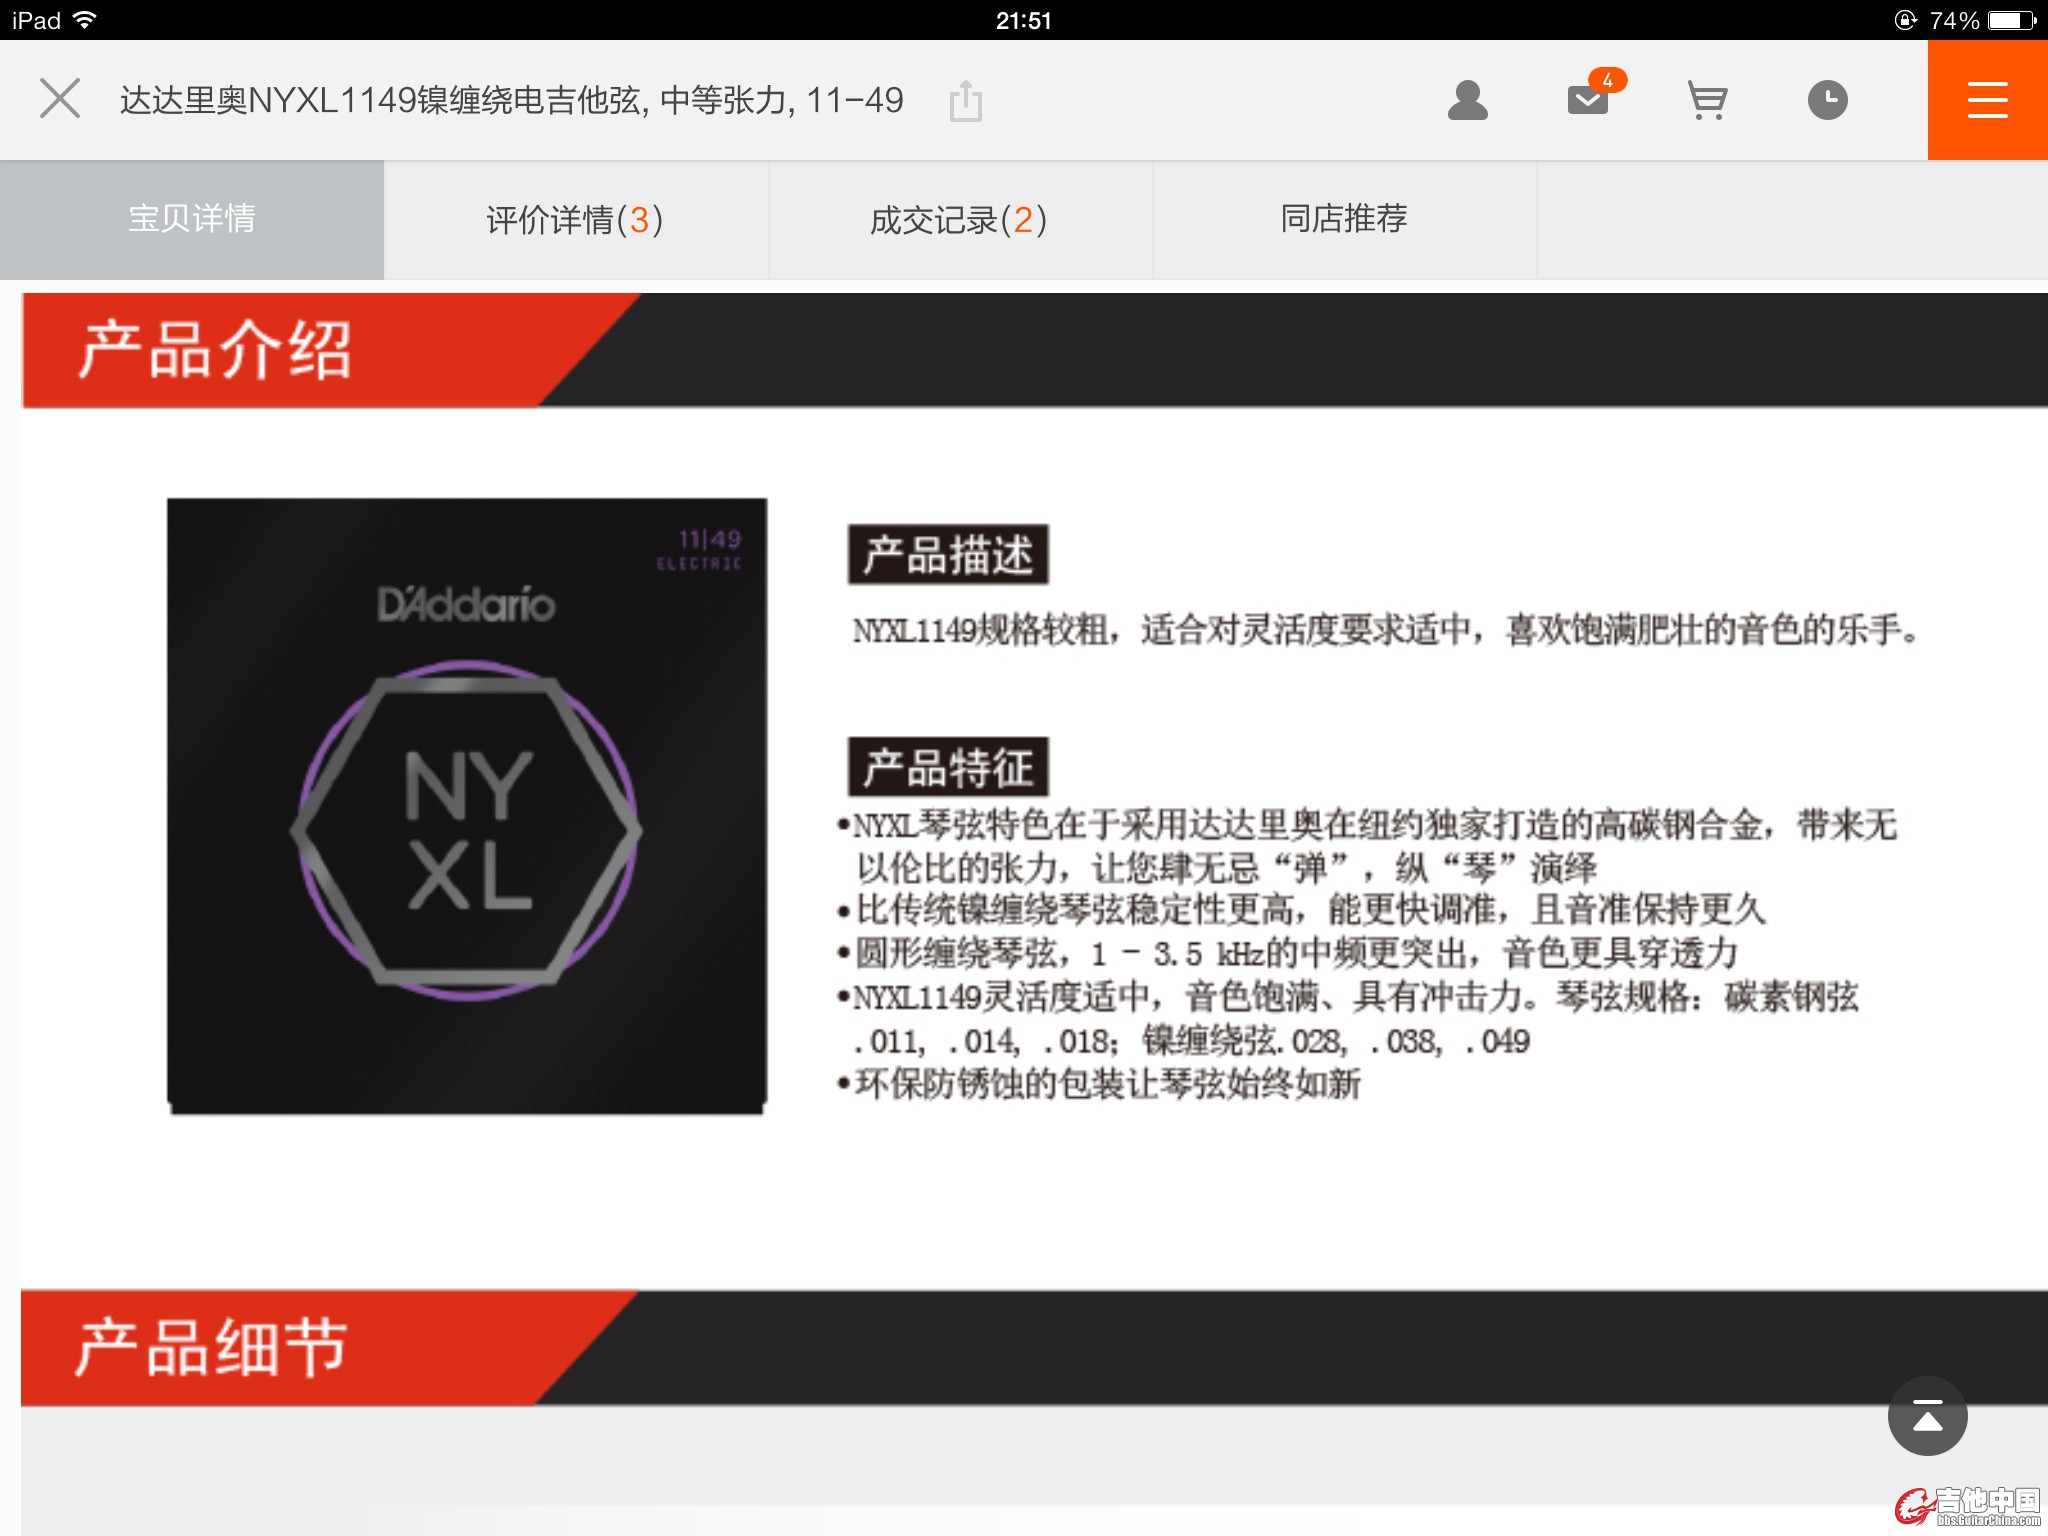Viewport: 2048px width, 1536px height.
Task: Tap the 产品特征 heading label
Action: [948, 767]
